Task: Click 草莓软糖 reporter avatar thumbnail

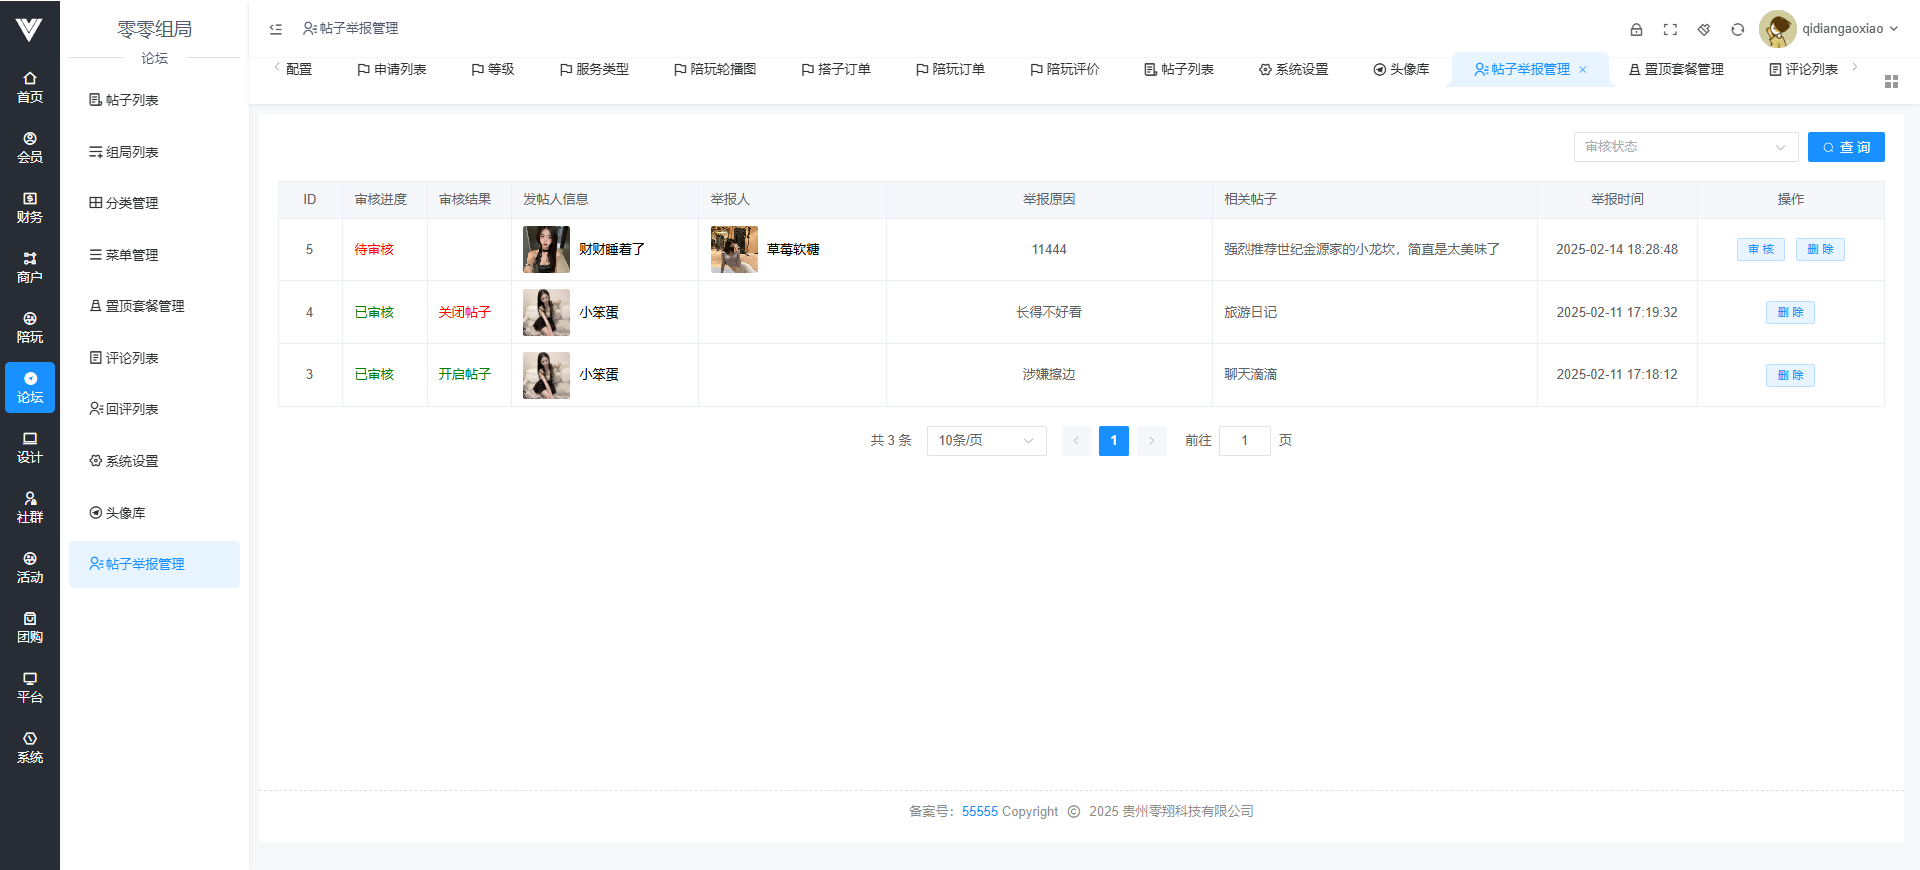Action: 734,249
